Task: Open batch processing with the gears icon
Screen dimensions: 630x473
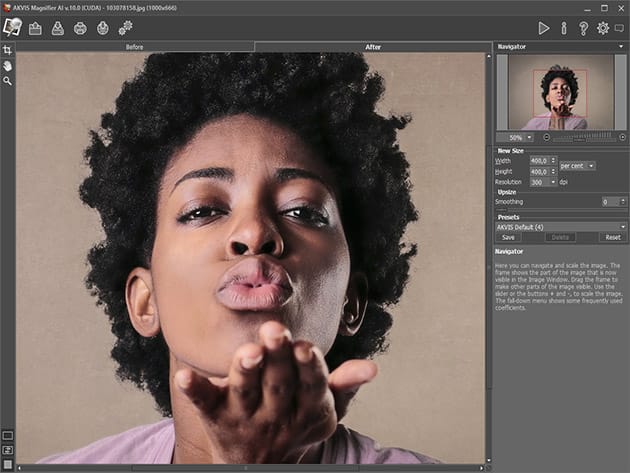Action: pos(125,28)
